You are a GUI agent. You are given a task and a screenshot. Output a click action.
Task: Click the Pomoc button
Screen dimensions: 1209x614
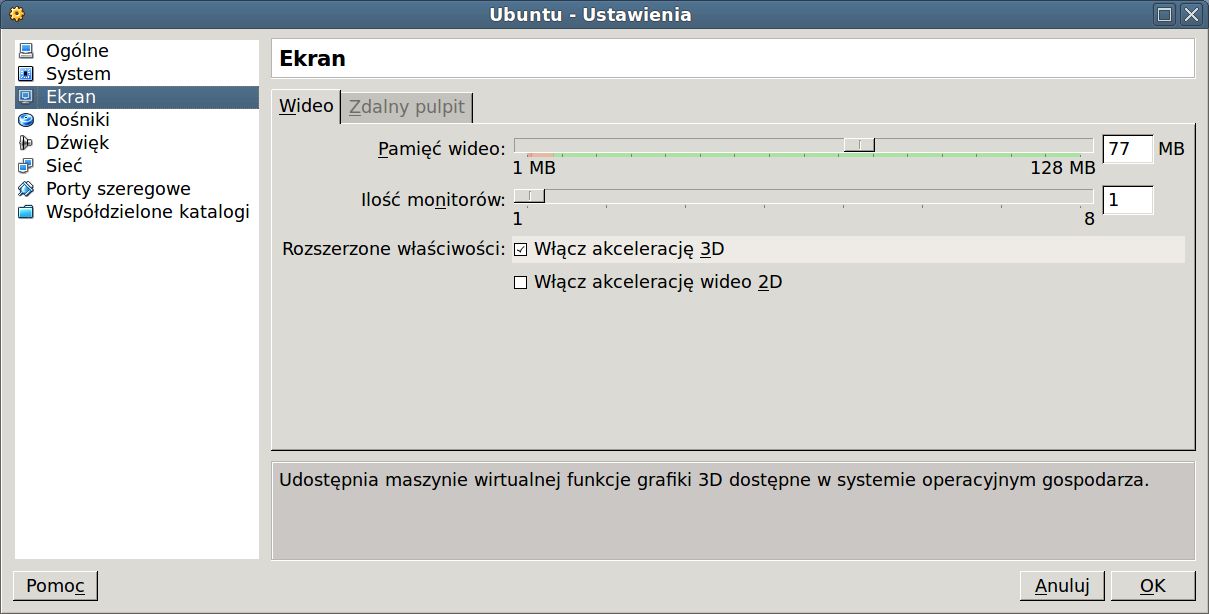(x=55, y=586)
